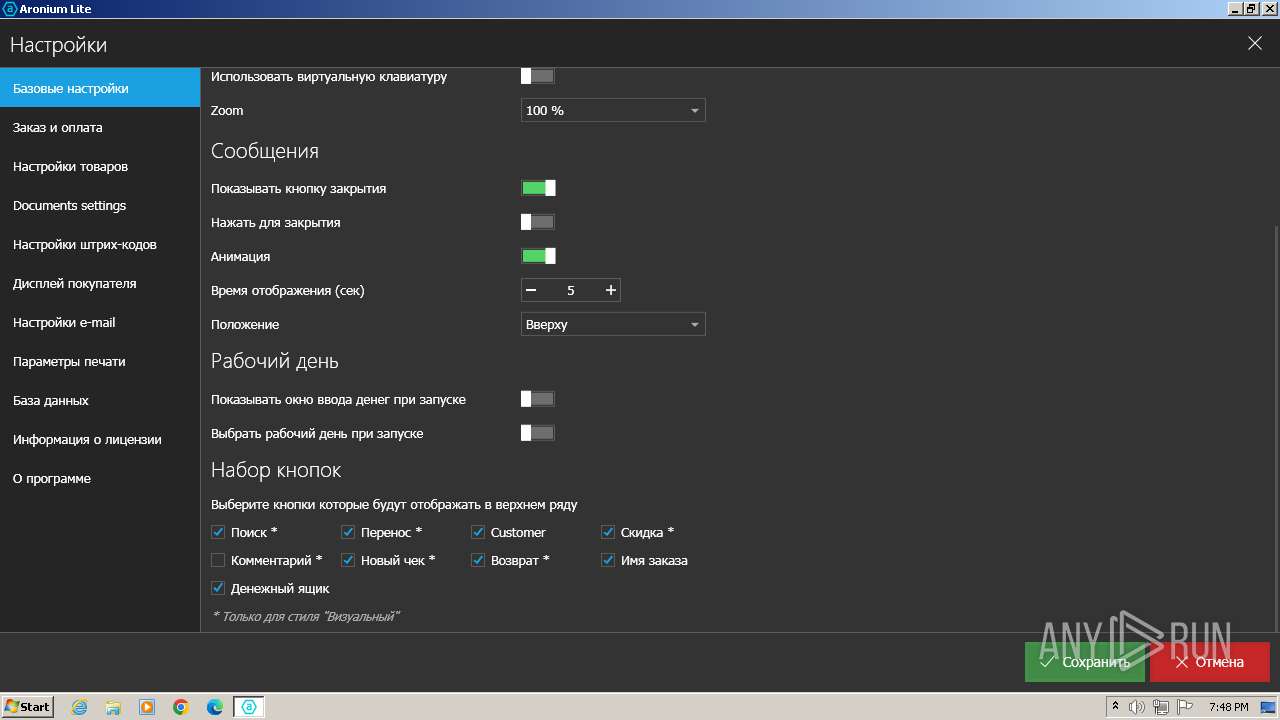Open the Action Center flag icon
Image resolution: width=1280 pixels, height=720 pixels.
tap(1184, 707)
